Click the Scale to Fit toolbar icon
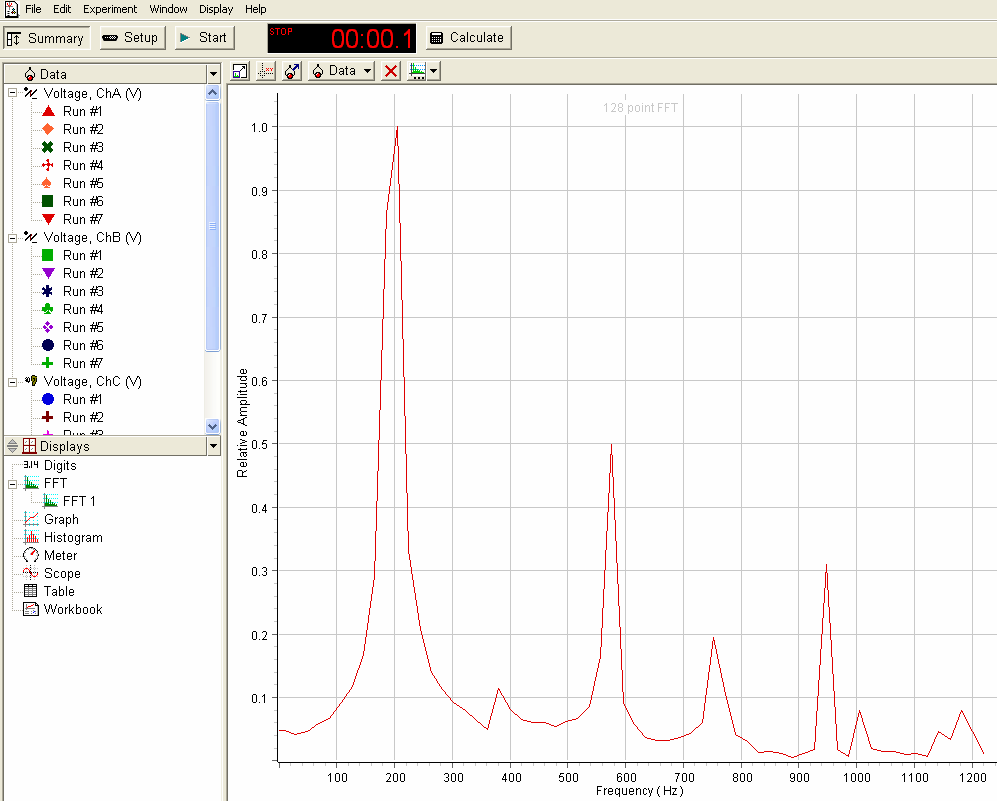 pos(240,71)
